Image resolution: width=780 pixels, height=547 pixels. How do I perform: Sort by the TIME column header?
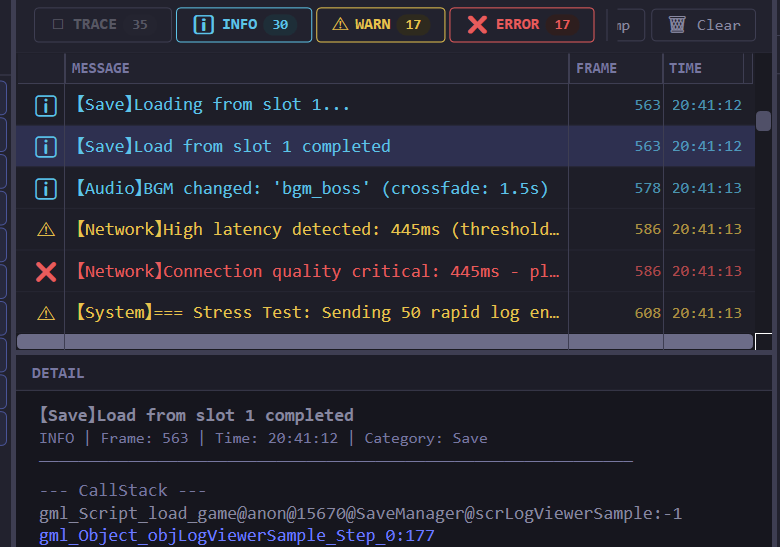[686, 68]
